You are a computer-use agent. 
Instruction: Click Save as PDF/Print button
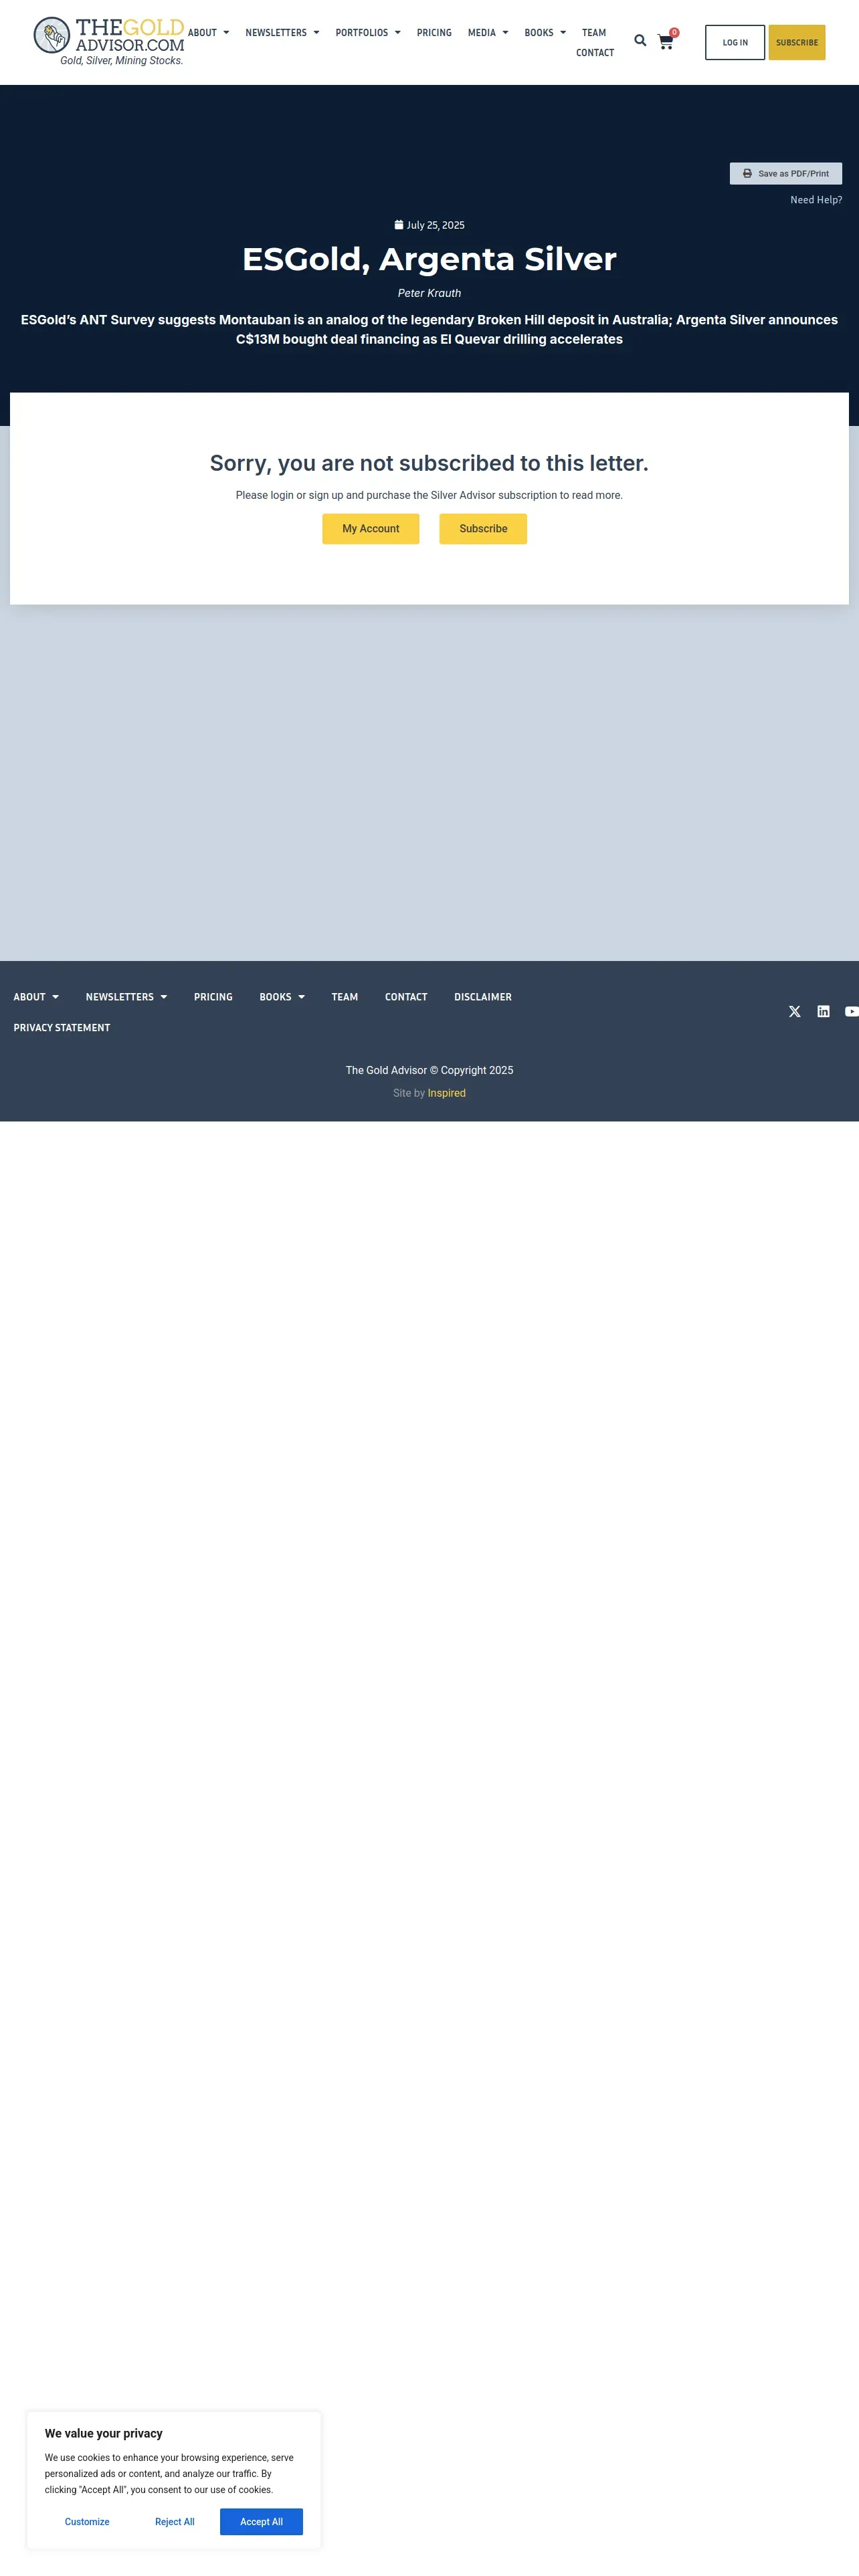click(x=786, y=174)
